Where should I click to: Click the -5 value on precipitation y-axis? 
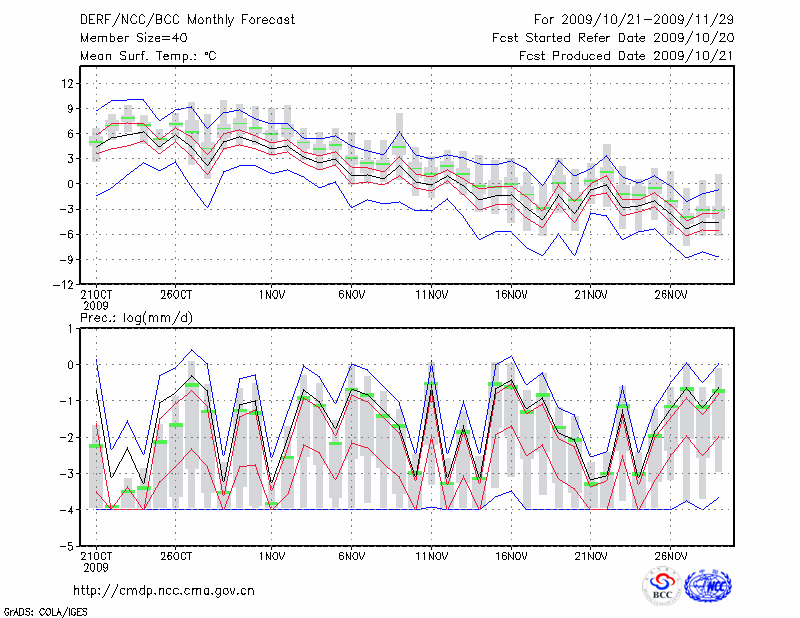(67, 547)
